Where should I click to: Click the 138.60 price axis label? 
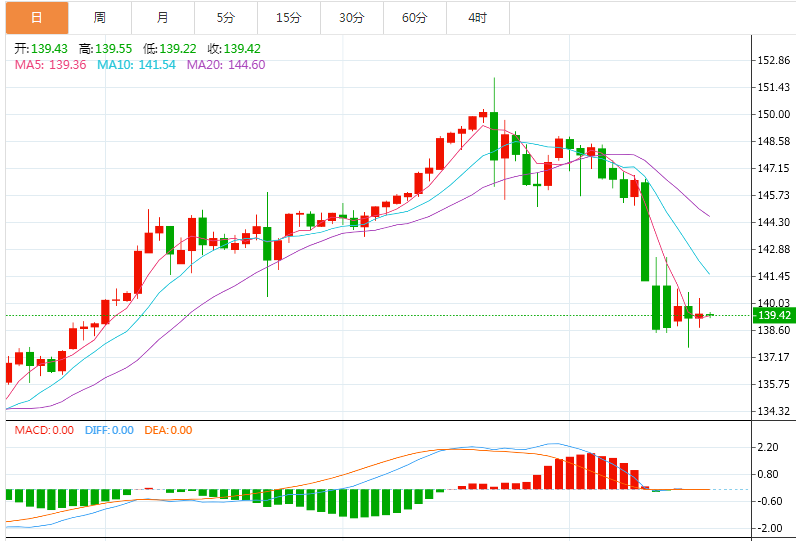coord(774,330)
